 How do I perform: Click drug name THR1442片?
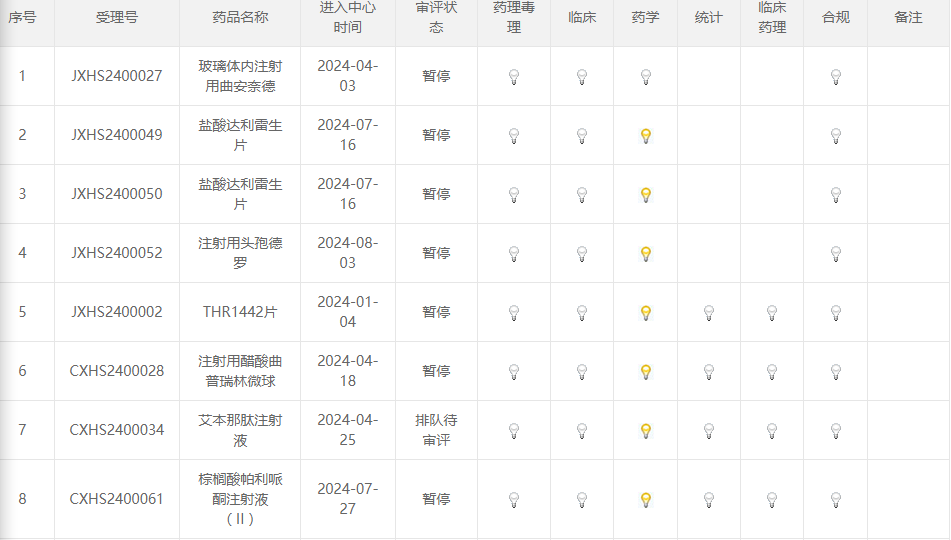pos(240,312)
